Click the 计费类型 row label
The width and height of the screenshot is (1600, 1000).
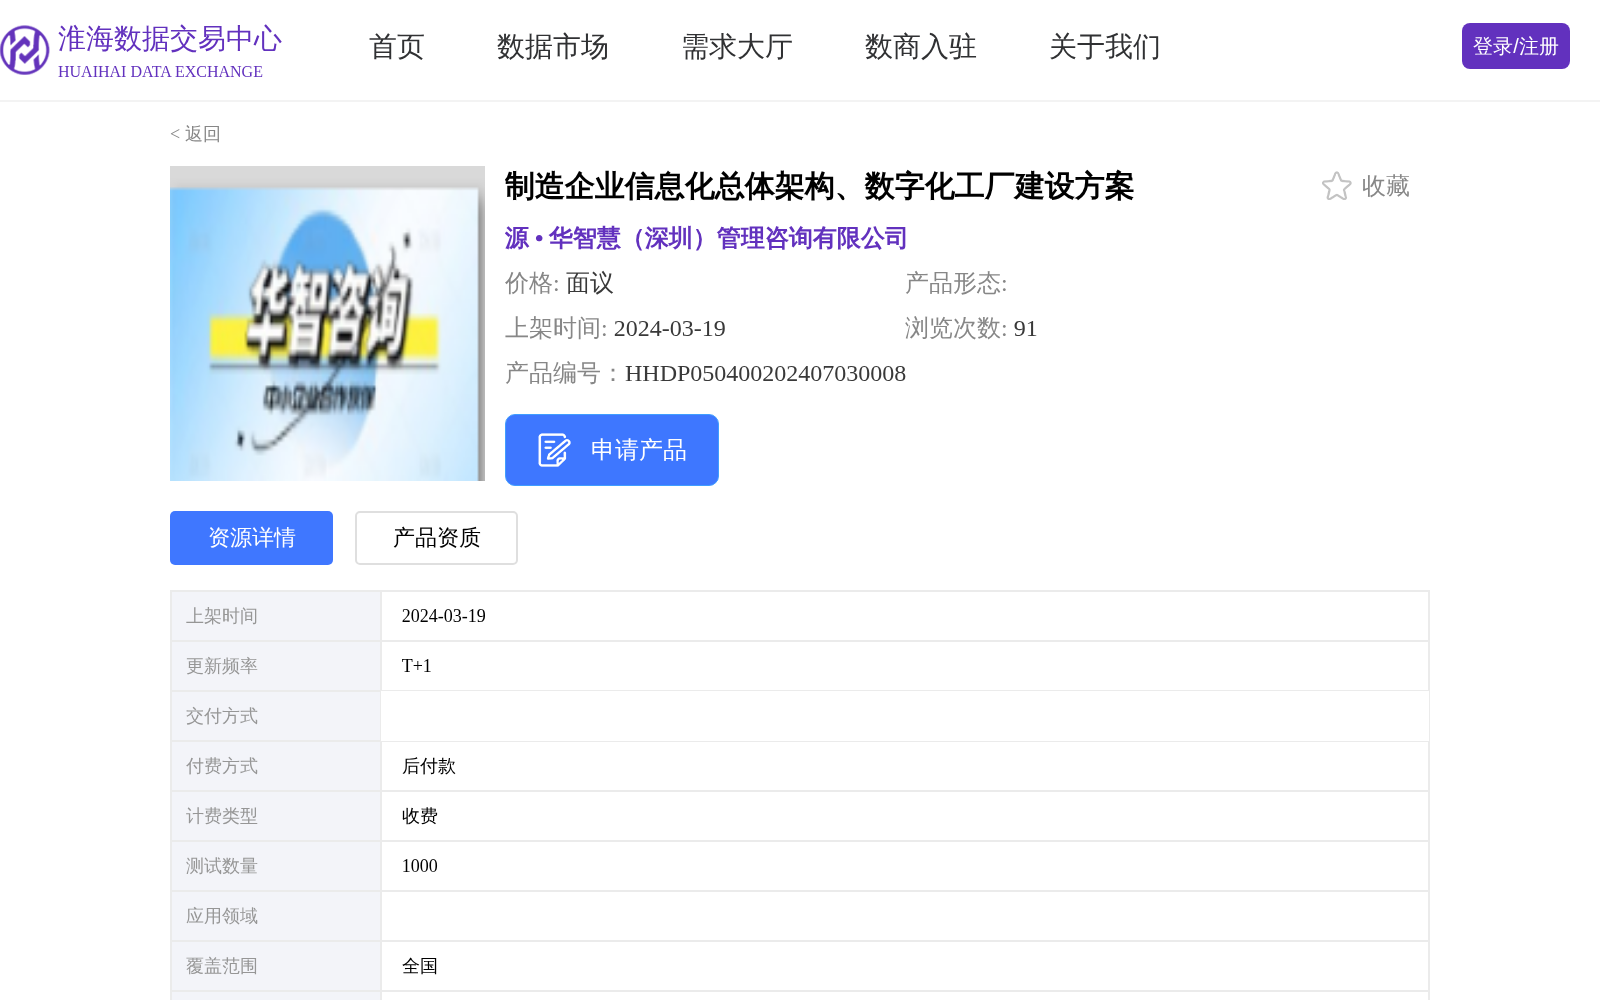coord(275,816)
